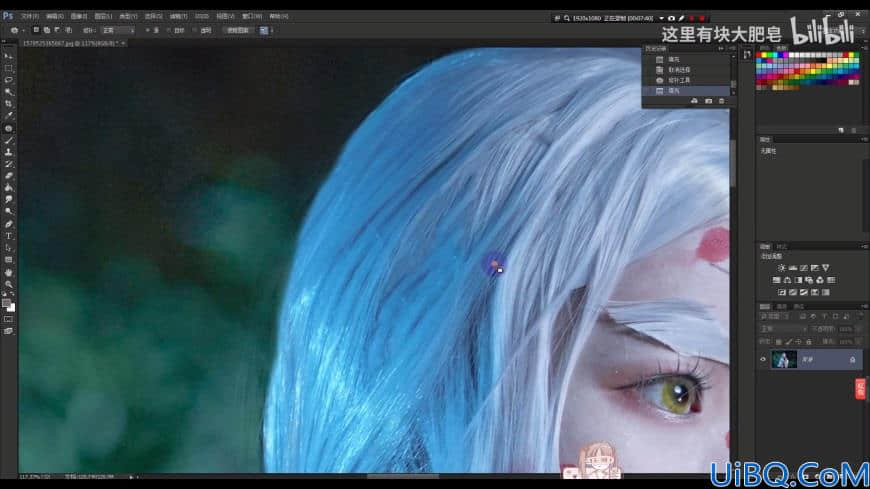Click the trash icon in History panel
The width and height of the screenshot is (870, 489).
point(721,101)
